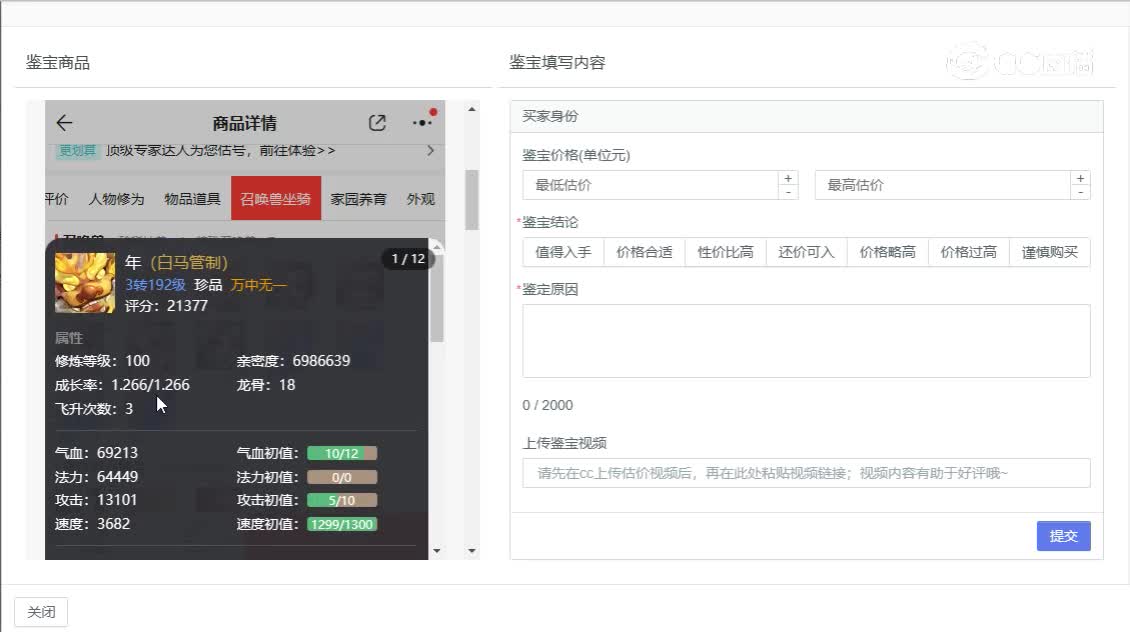Click the 攻击: 13101 stat
This screenshot has height=632, width=1130.
click(x=96, y=499)
